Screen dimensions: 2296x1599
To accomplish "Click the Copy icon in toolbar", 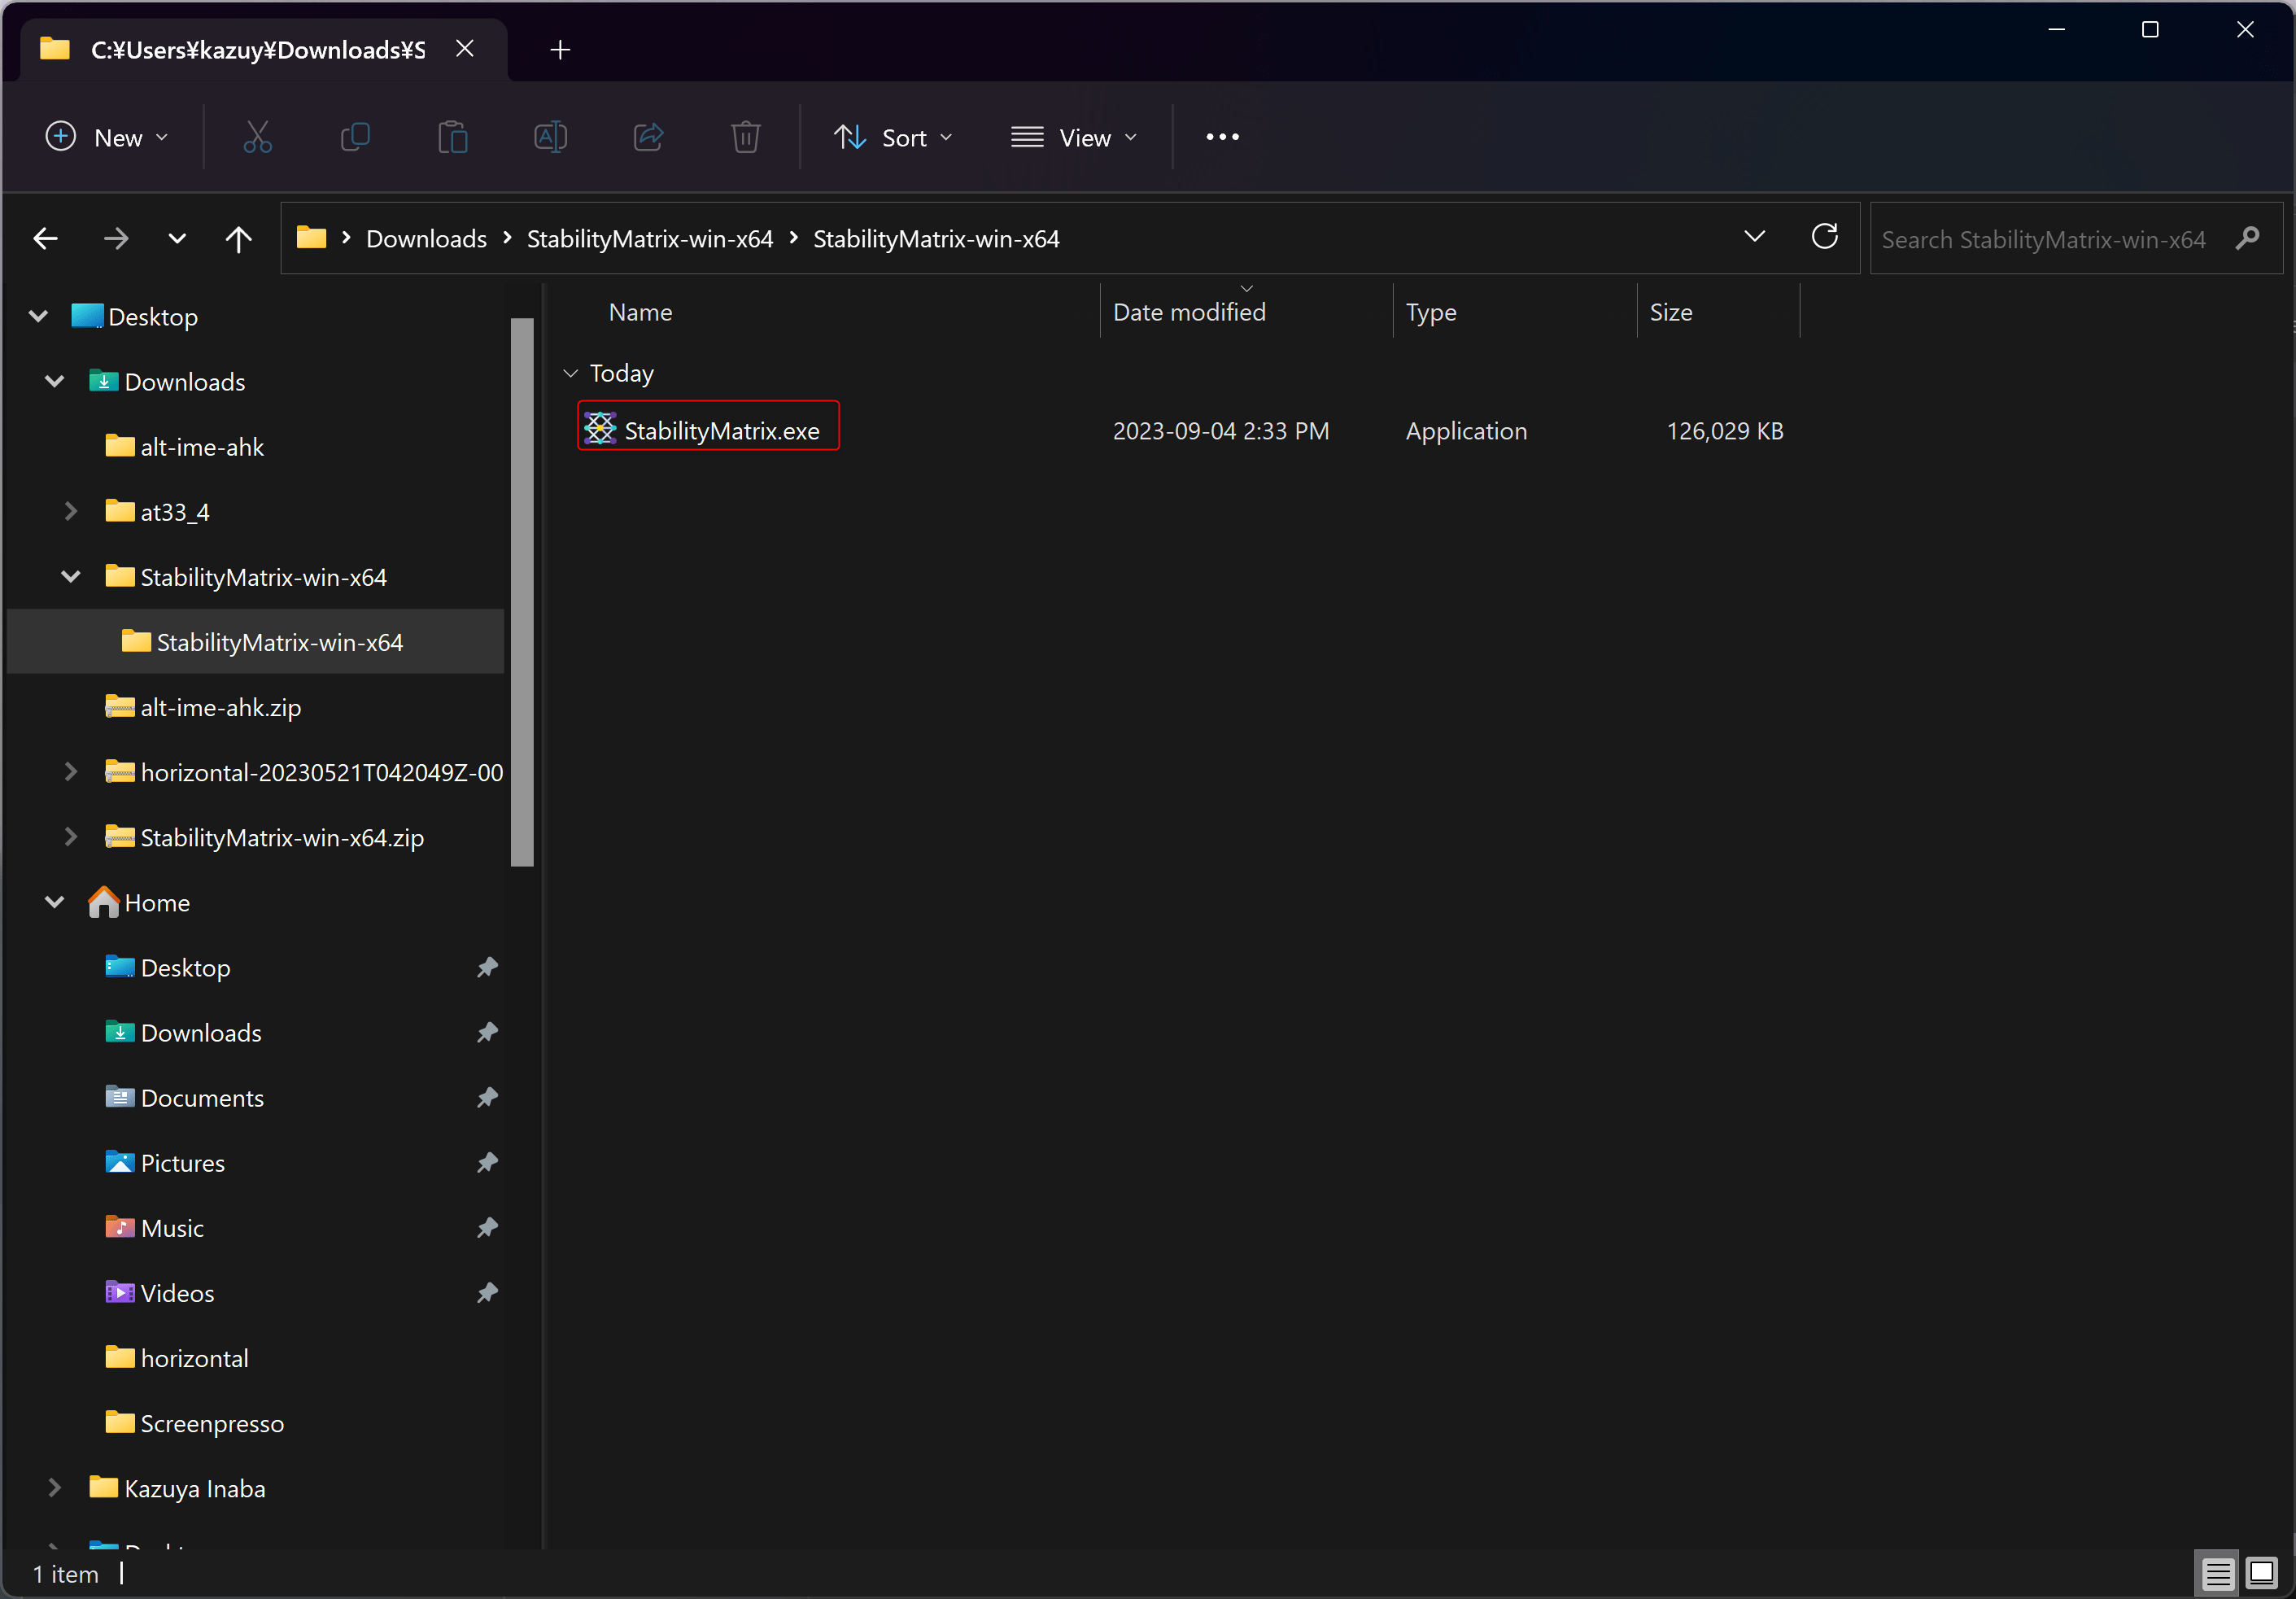I will coord(355,137).
